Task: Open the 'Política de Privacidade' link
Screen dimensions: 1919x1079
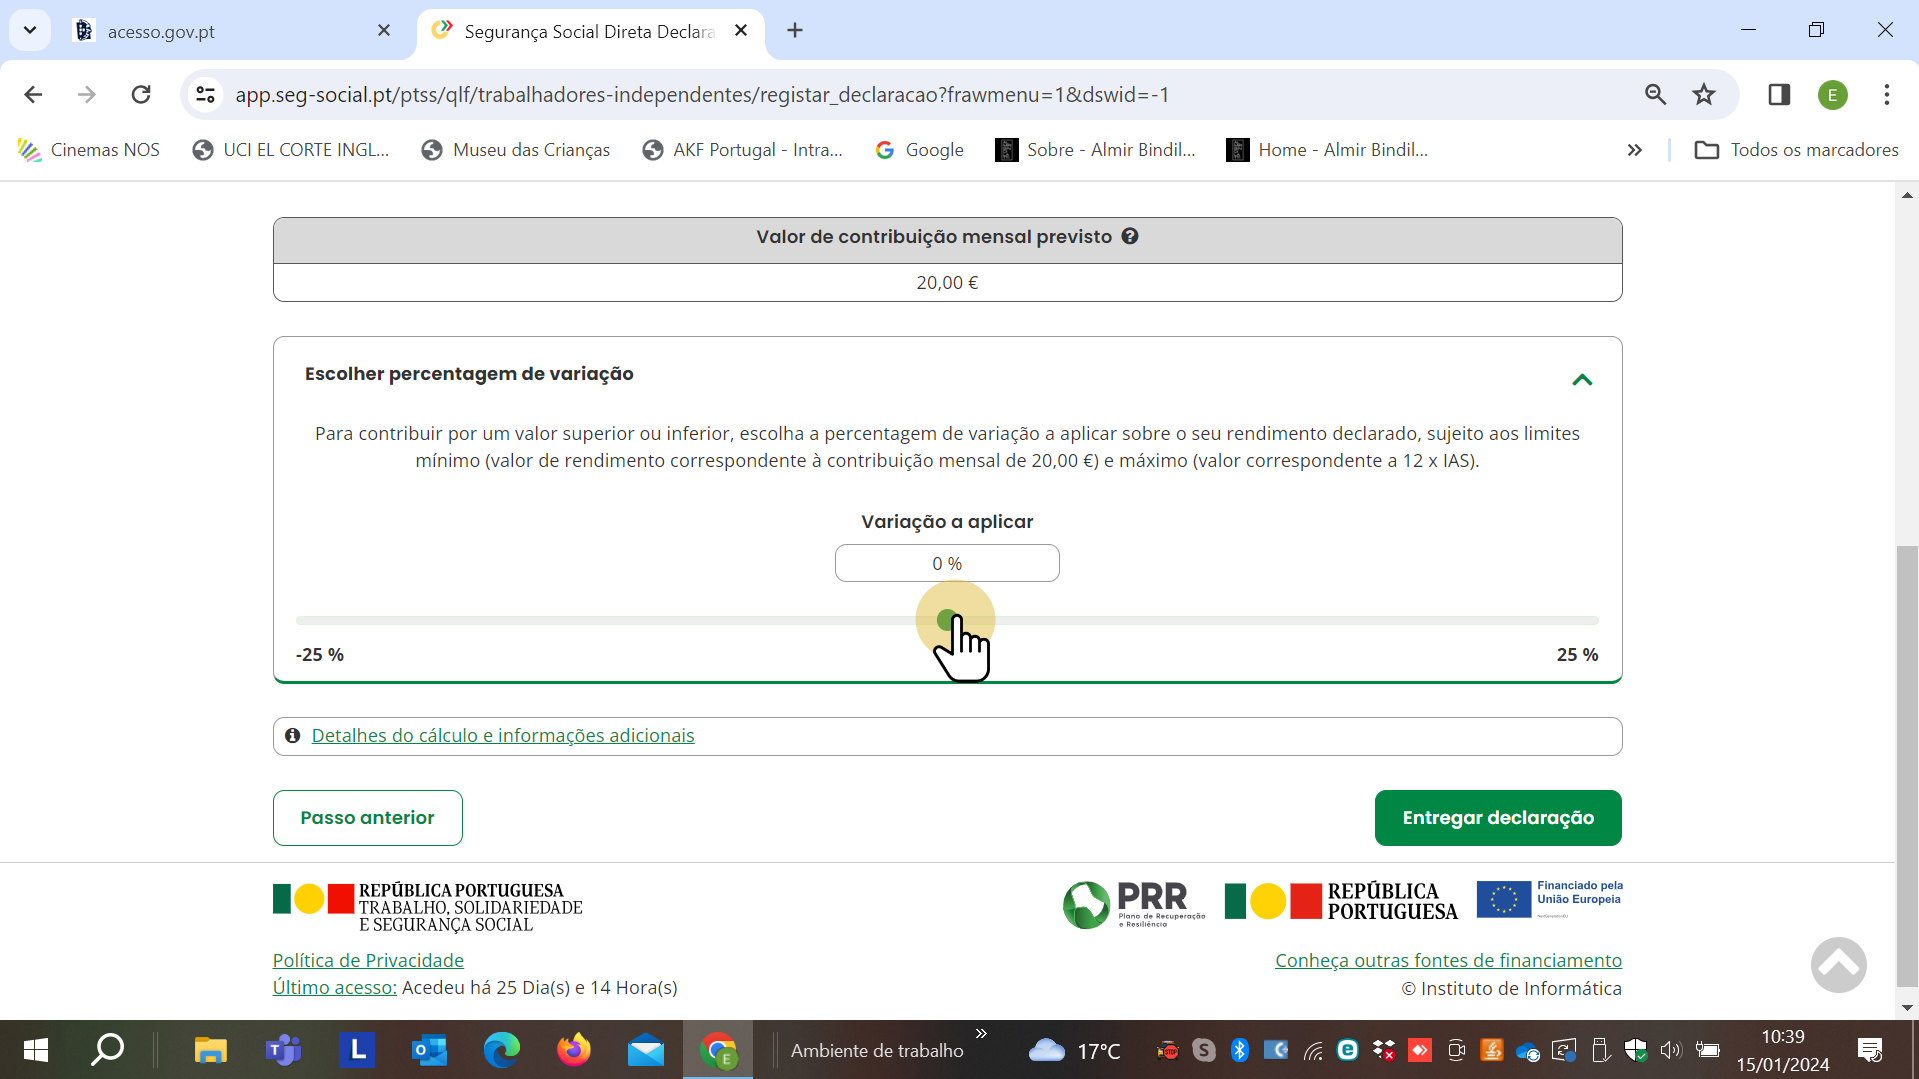Action: click(x=367, y=959)
